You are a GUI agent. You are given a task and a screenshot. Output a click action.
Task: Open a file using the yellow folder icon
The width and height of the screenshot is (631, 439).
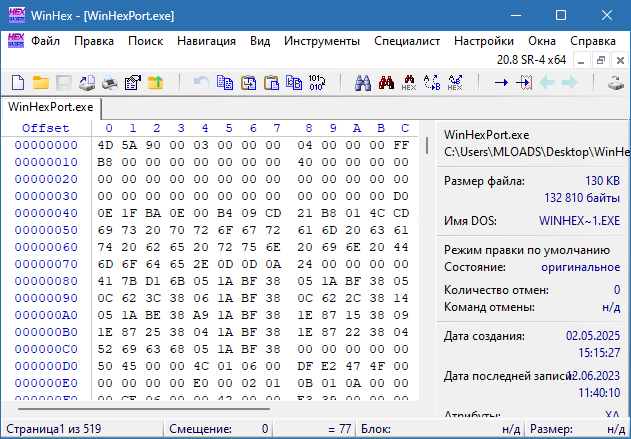[41, 82]
